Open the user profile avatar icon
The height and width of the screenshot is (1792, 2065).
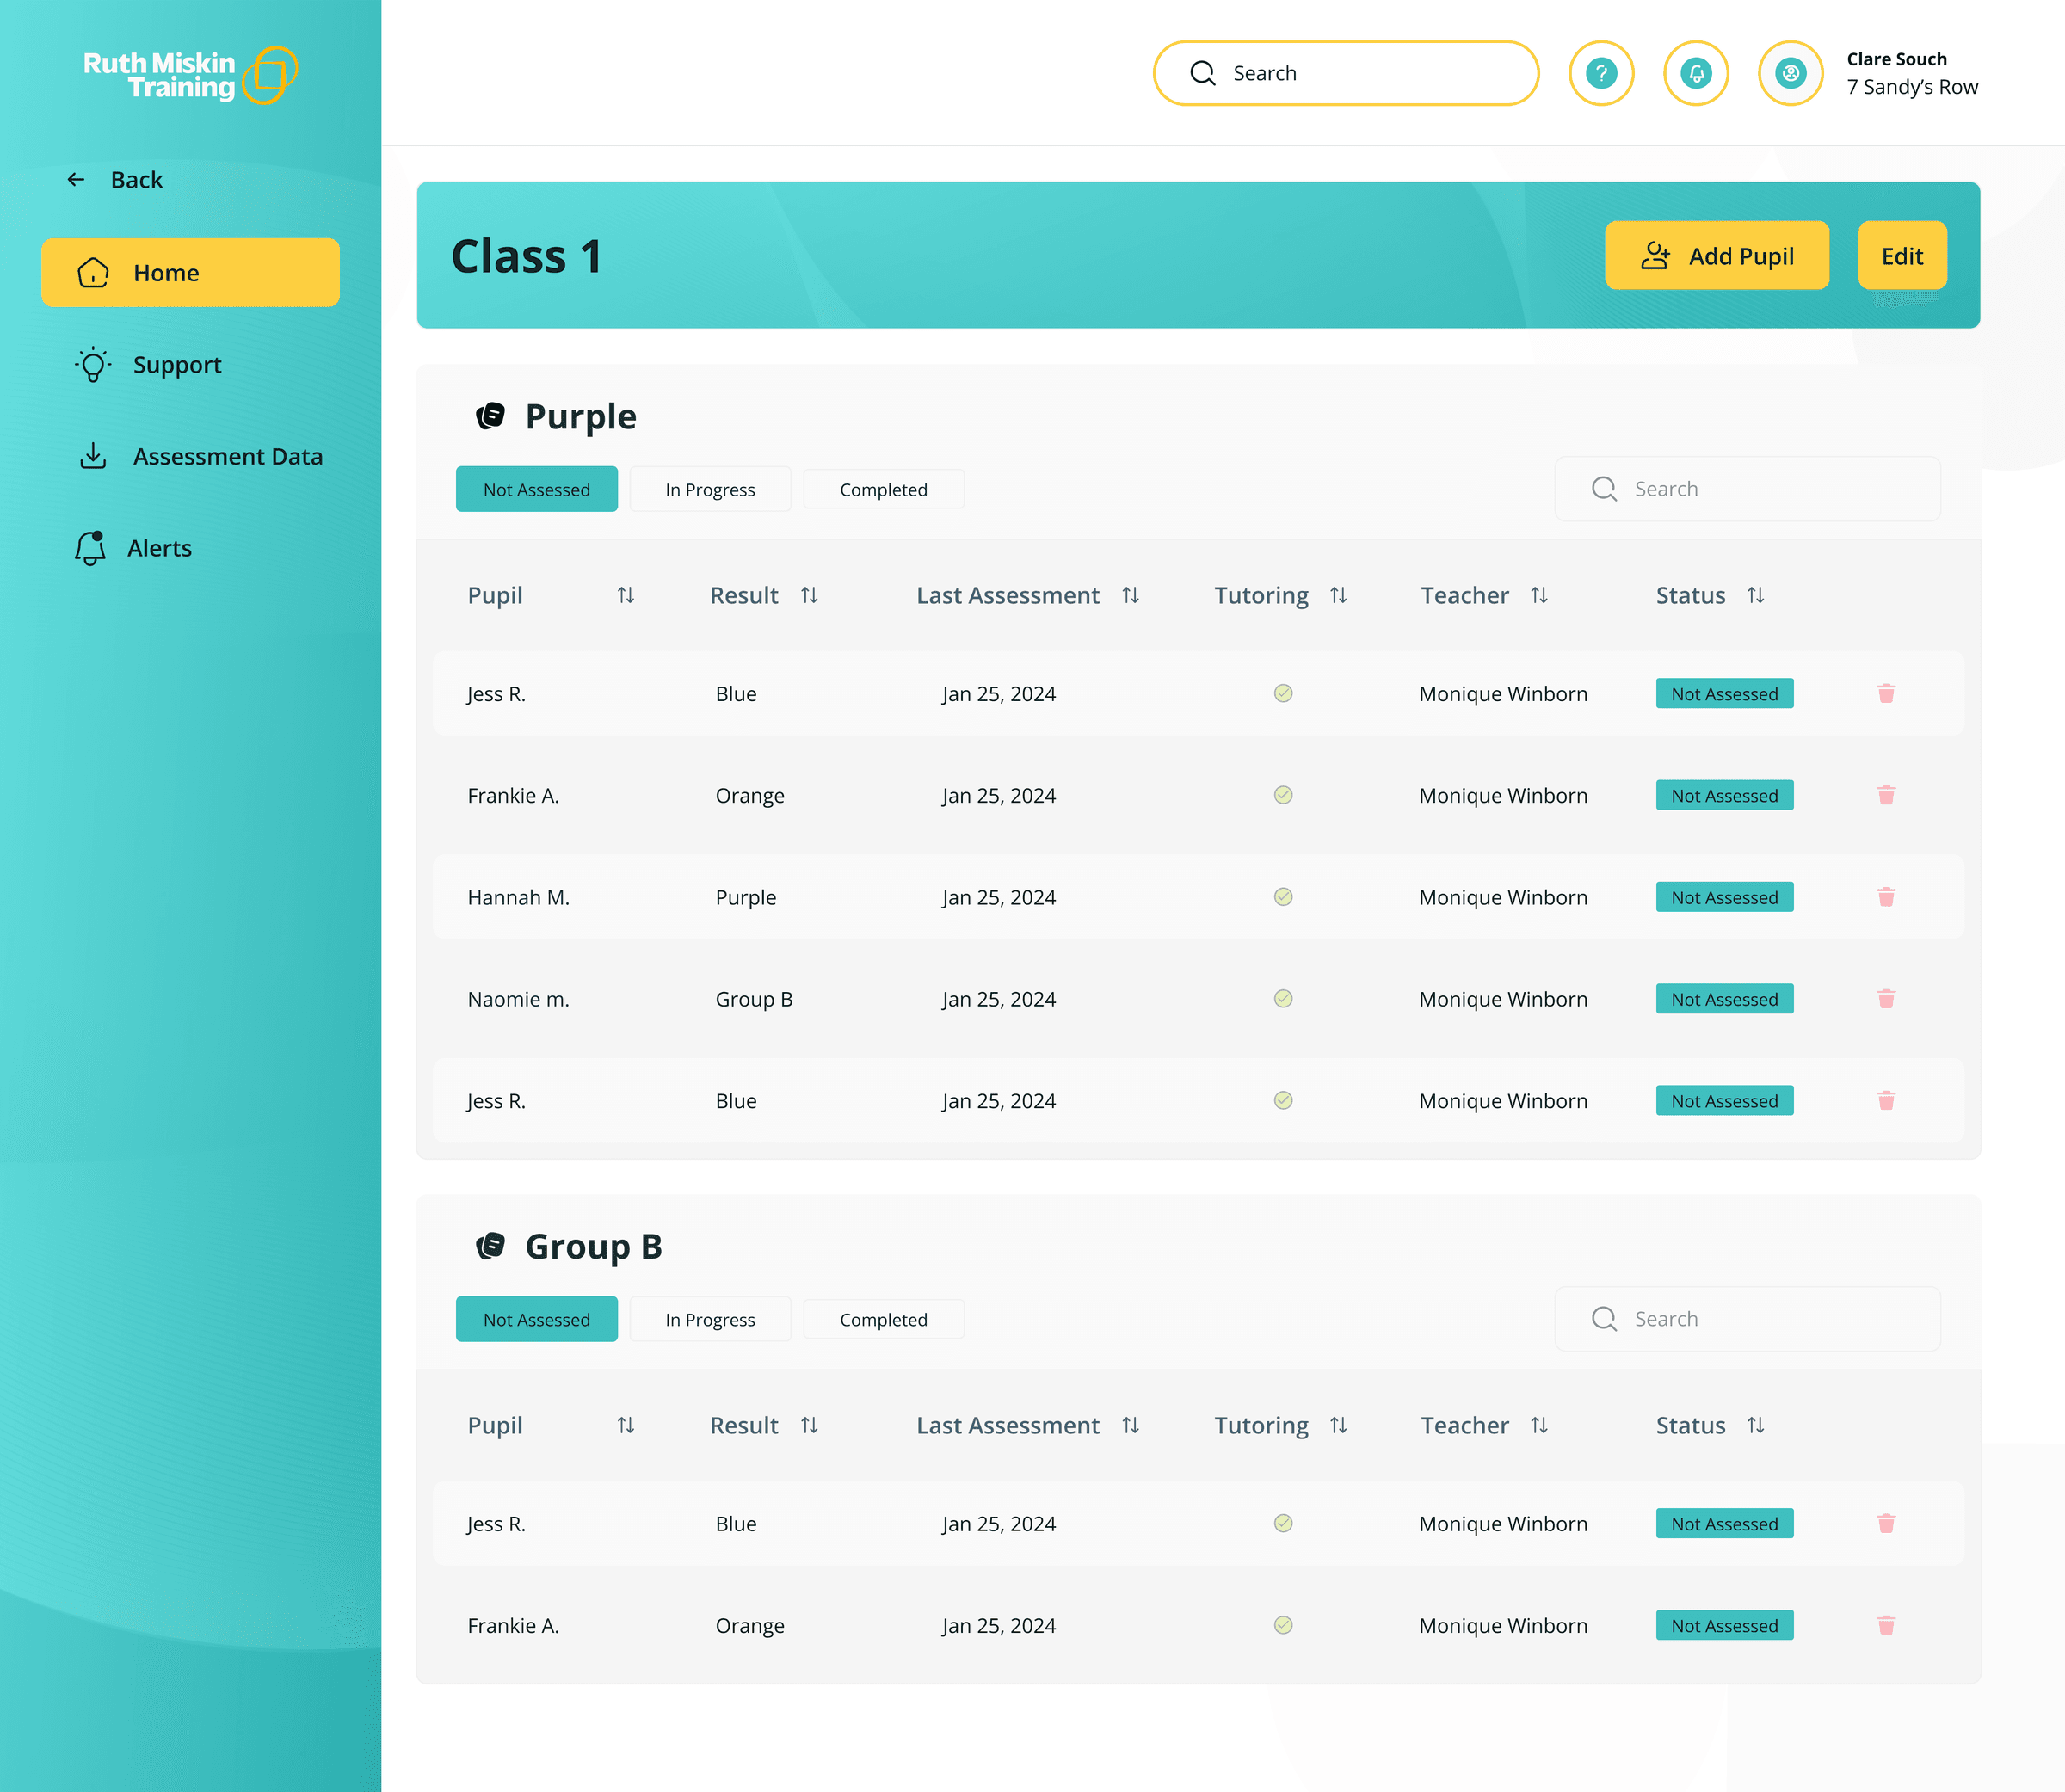pos(1790,73)
